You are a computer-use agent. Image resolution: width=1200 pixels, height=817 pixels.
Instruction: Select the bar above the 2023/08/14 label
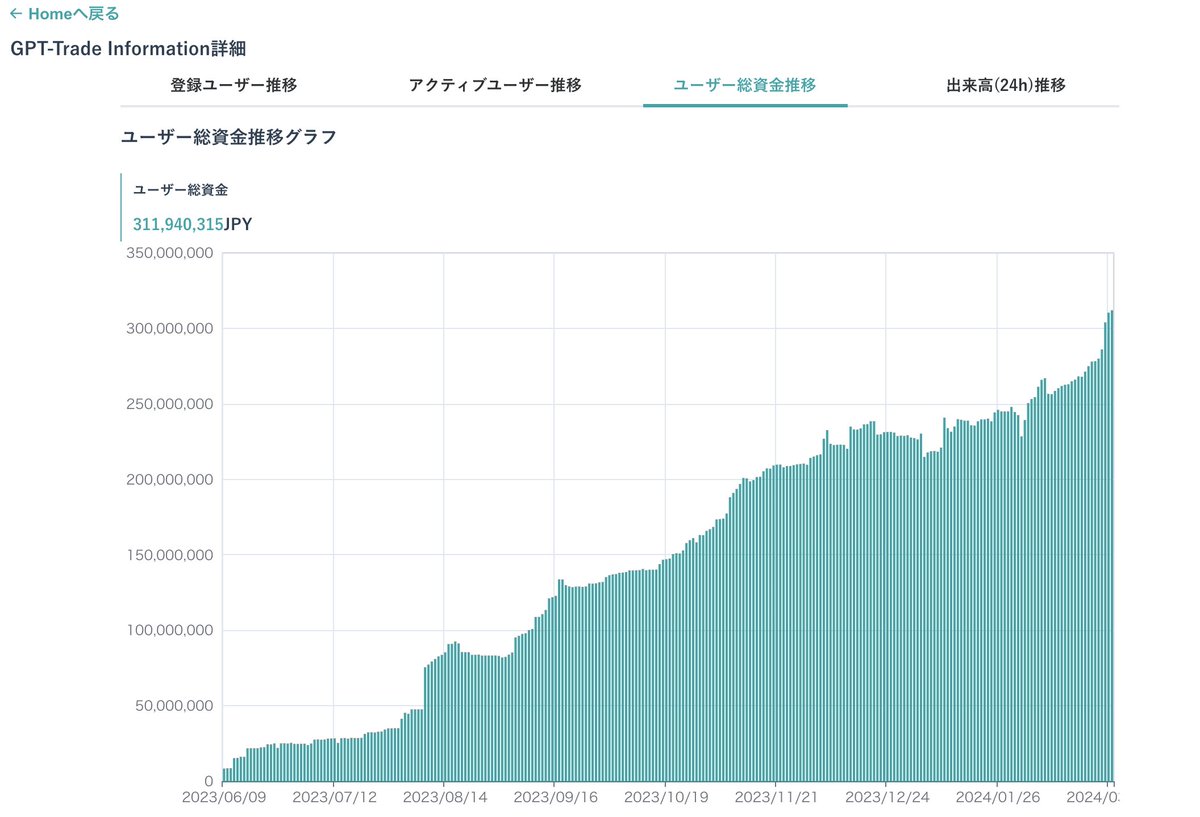pyautogui.click(x=446, y=720)
